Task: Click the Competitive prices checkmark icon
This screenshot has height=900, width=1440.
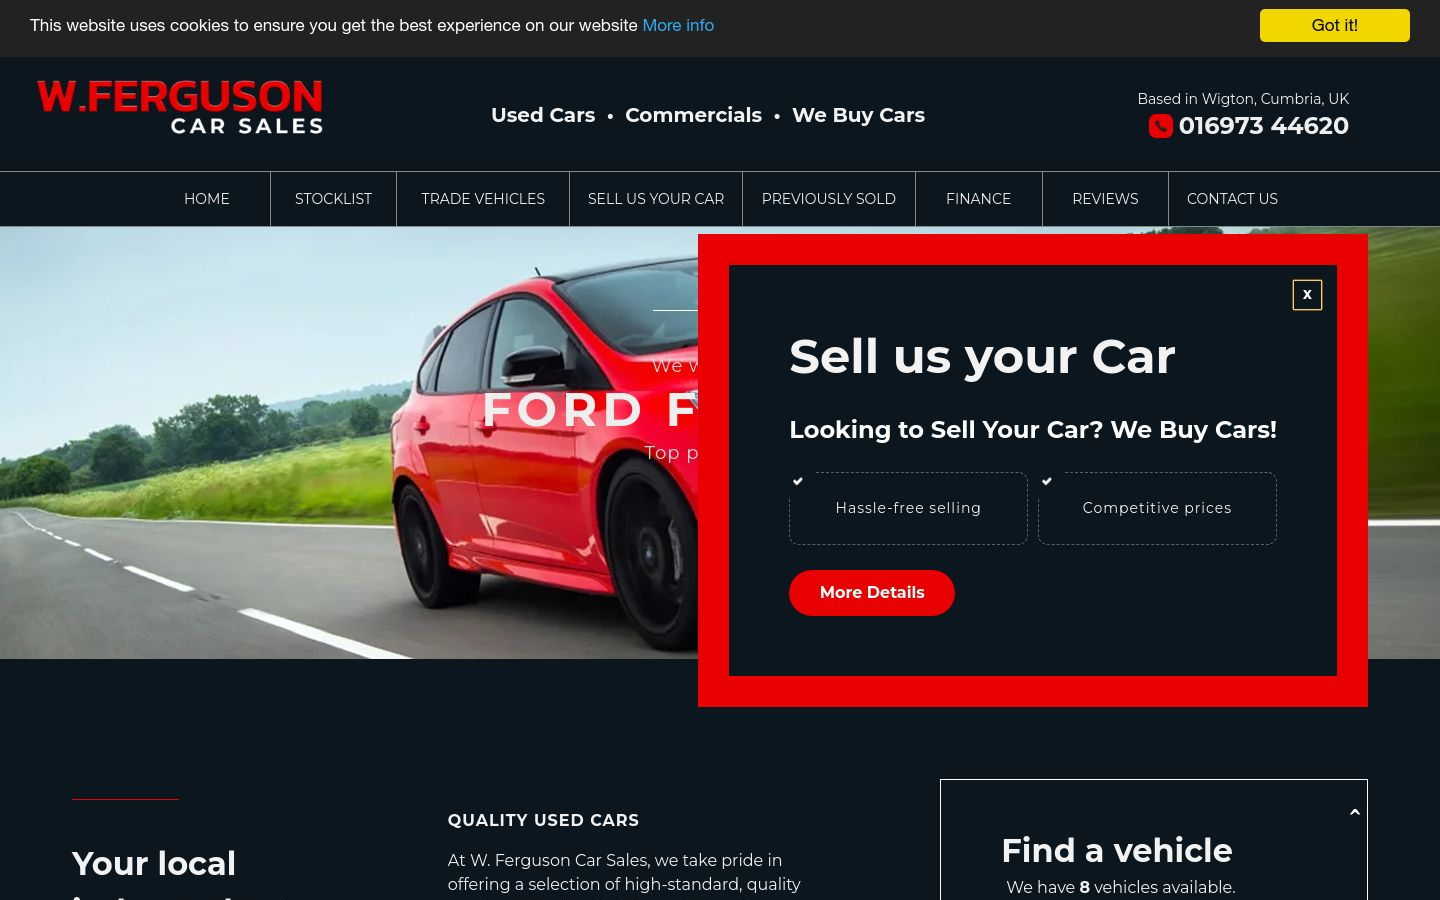Action: pyautogui.click(x=1047, y=481)
